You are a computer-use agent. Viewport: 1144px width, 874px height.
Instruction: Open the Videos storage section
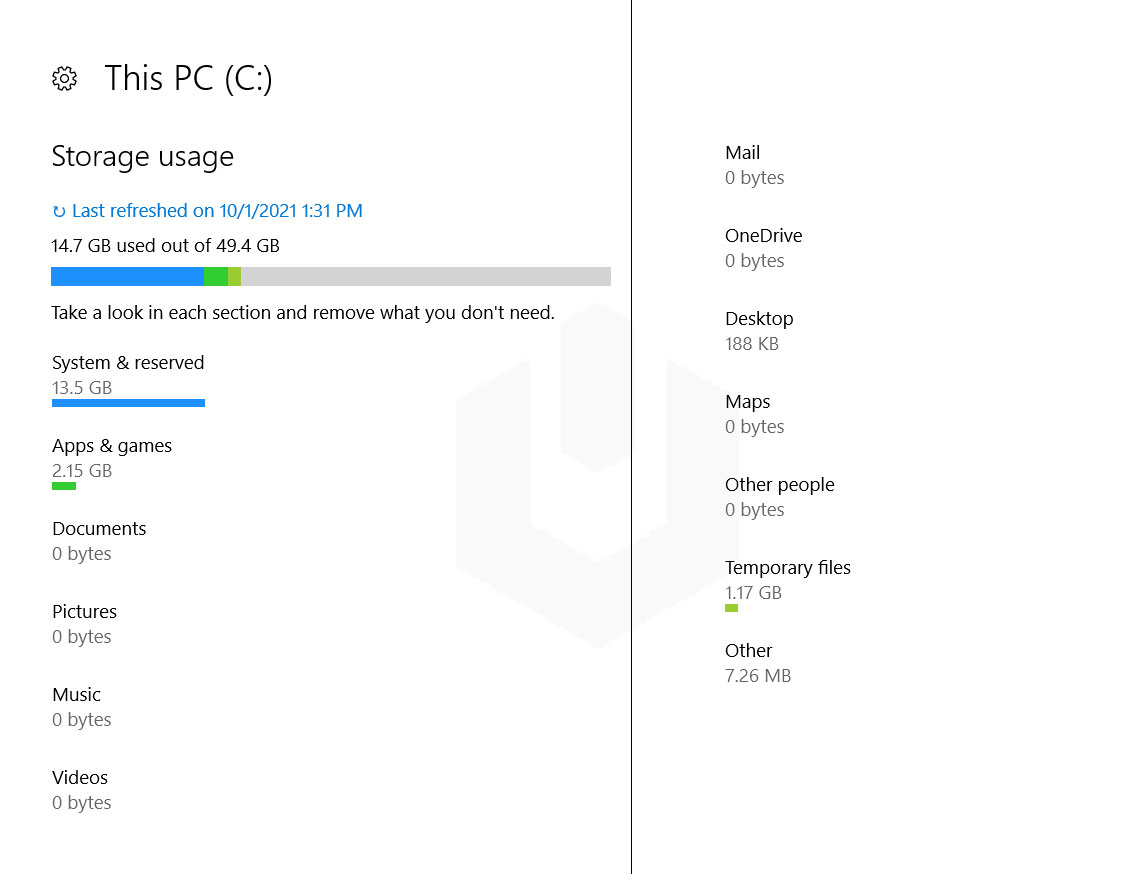tap(80, 777)
